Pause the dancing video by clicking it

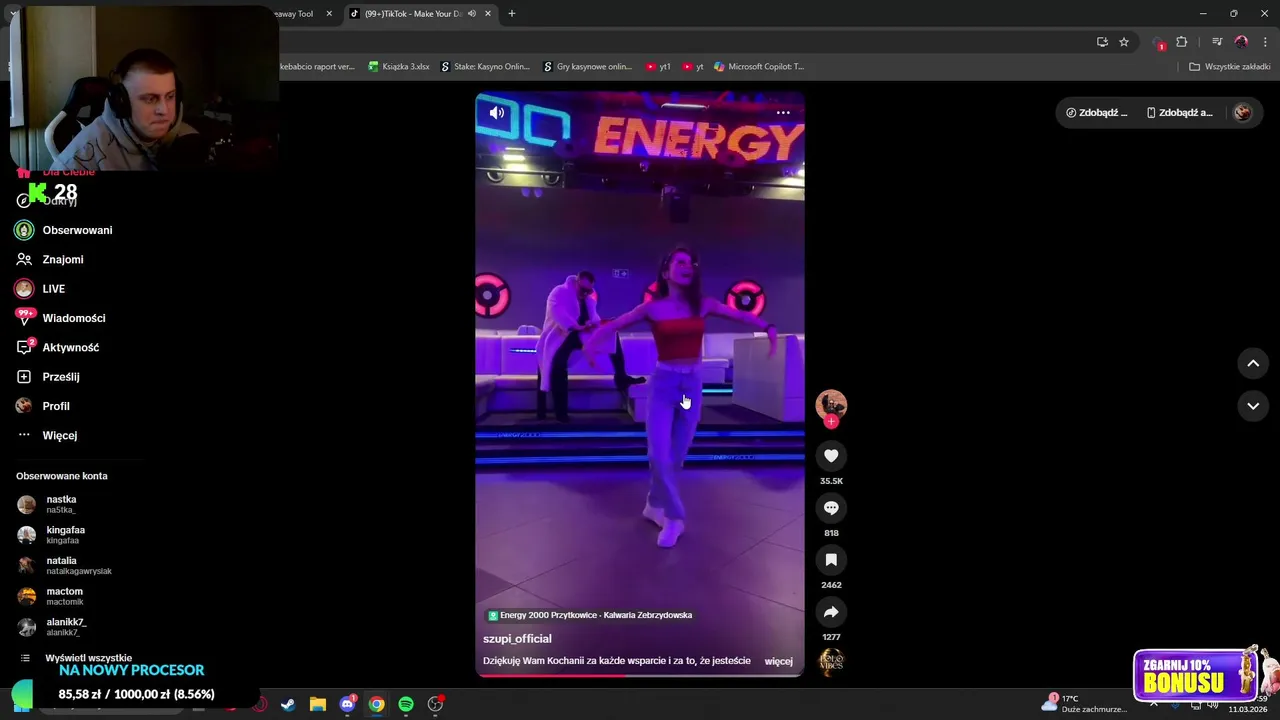pyautogui.click(x=639, y=385)
